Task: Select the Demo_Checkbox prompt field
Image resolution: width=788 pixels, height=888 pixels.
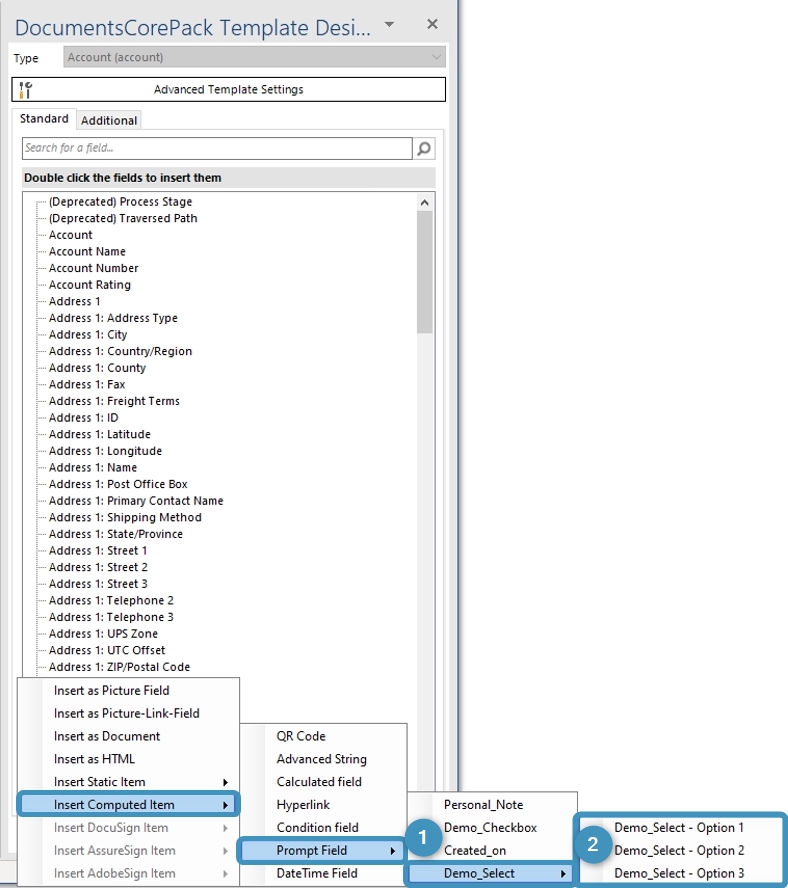Action: click(492, 827)
